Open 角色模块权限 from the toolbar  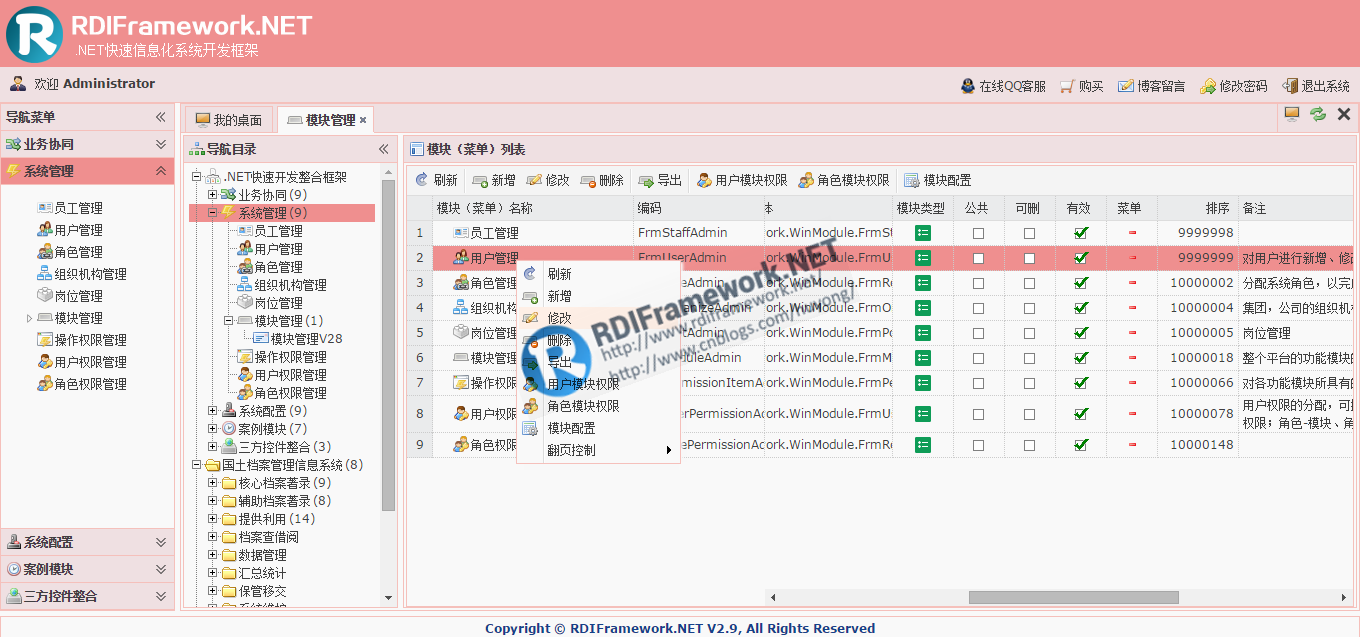point(844,180)
